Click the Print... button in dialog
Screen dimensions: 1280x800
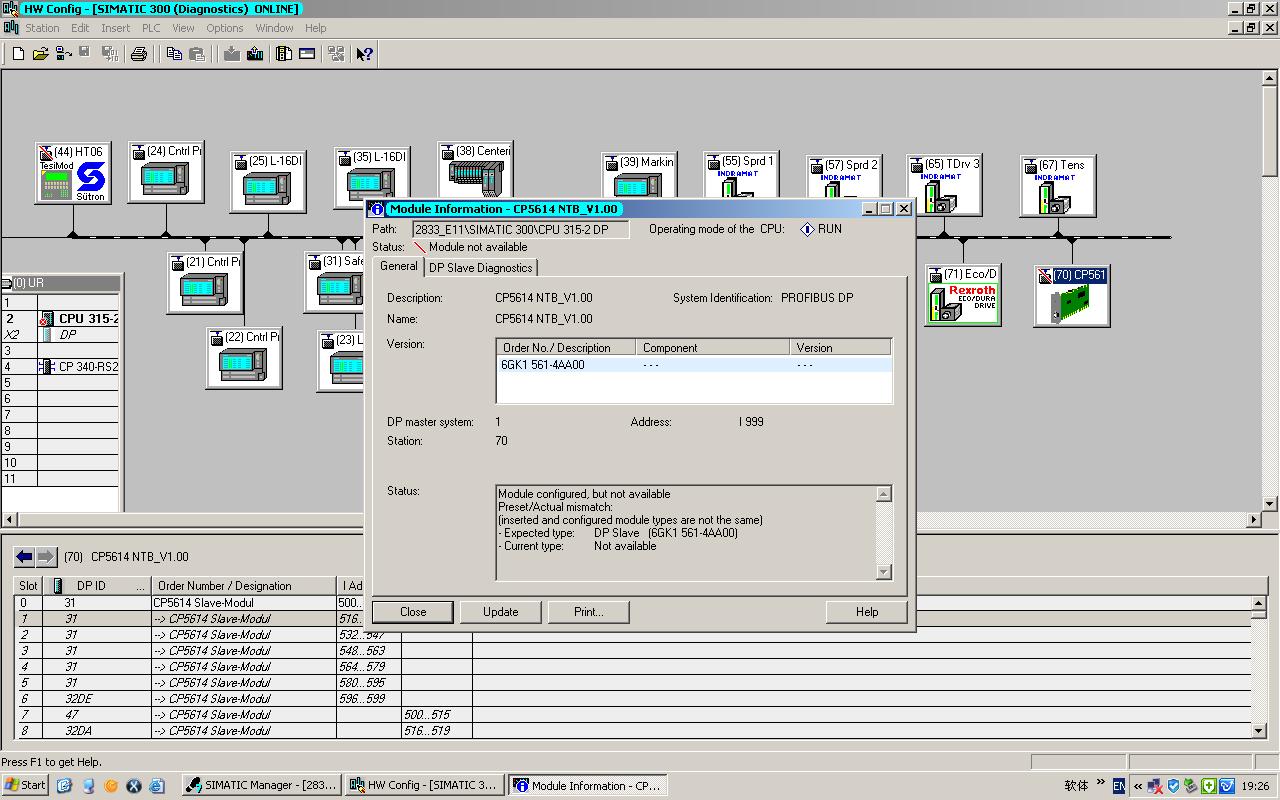[588, 612]
